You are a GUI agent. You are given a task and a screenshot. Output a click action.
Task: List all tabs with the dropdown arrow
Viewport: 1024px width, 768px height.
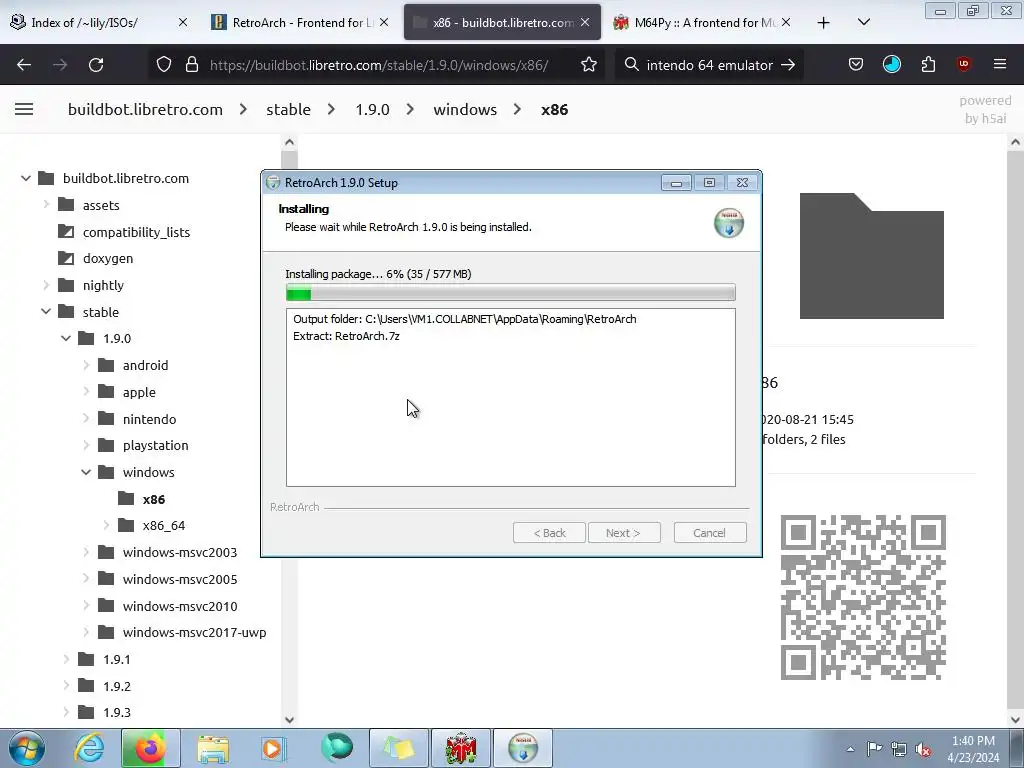coord(863,23)
